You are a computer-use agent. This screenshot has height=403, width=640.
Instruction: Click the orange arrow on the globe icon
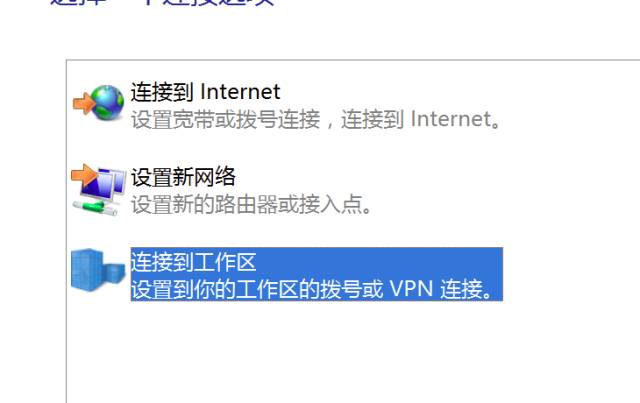coord(84,103)
